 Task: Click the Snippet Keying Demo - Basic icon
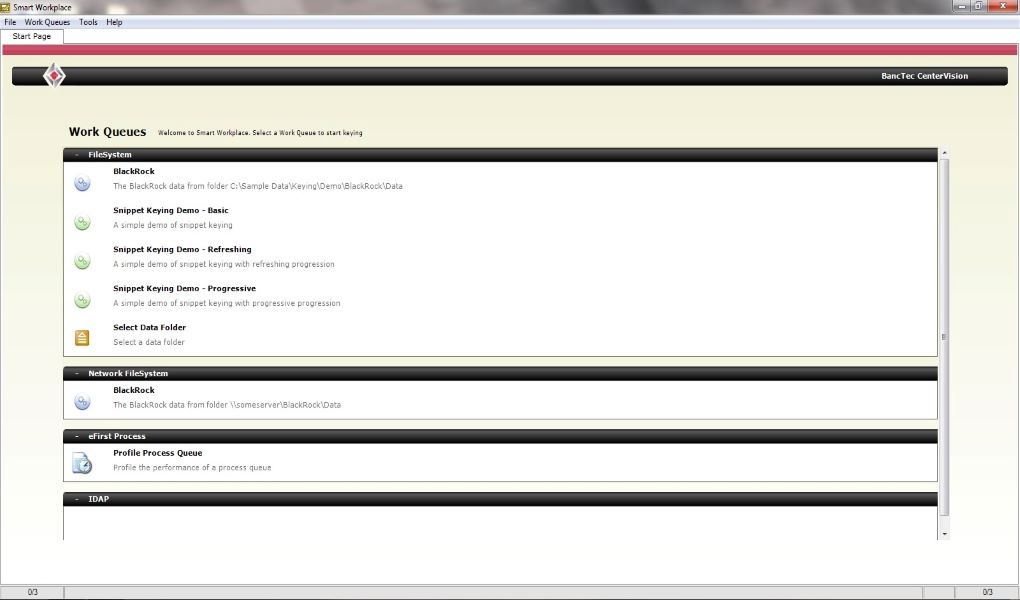(x=82, y=223)
